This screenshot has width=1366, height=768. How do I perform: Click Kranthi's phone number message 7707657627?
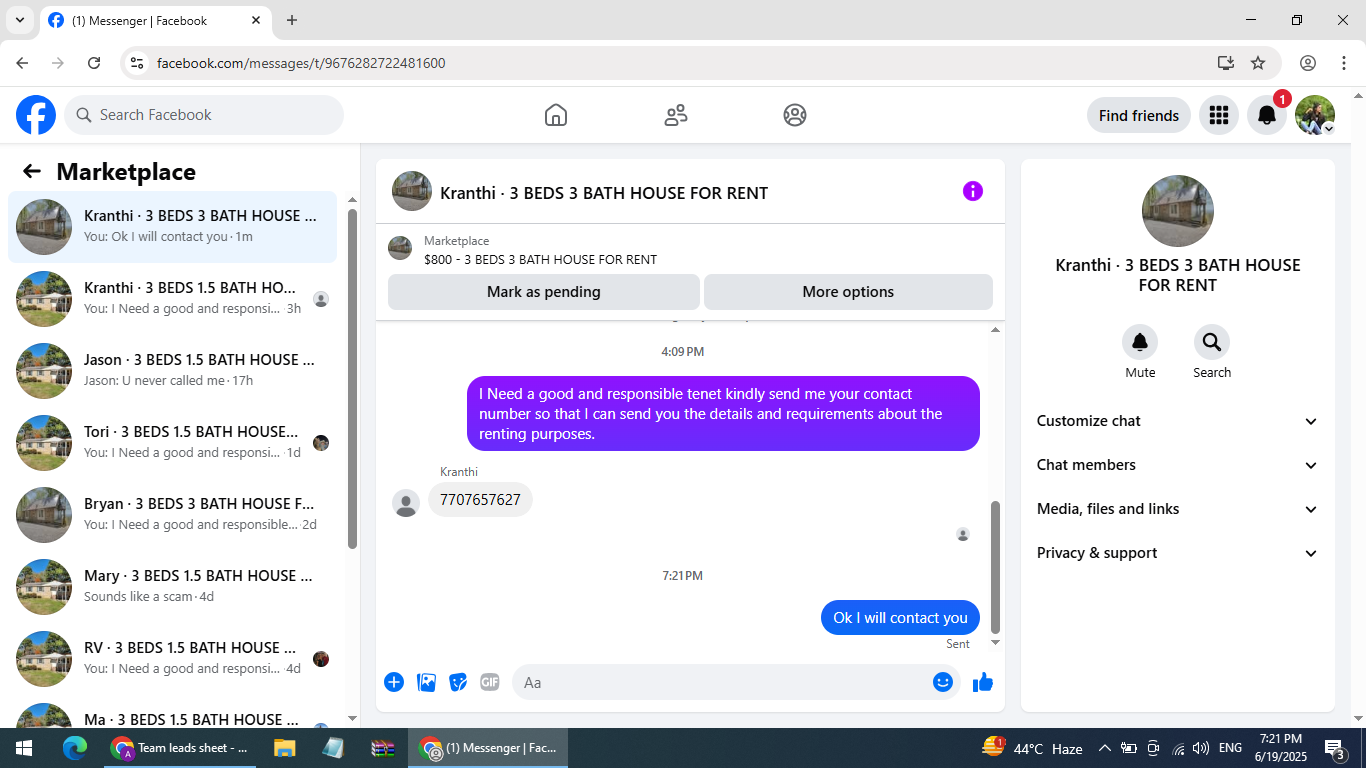480,500
